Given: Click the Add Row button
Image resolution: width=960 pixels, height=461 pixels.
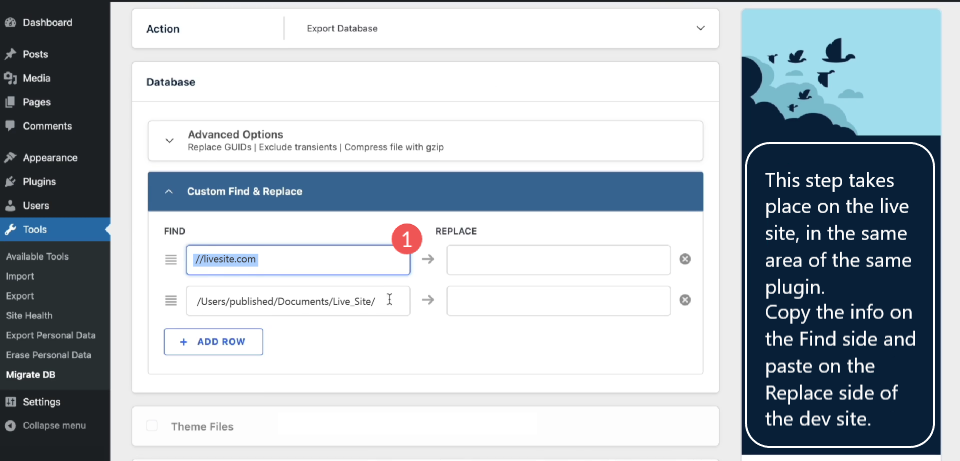Looking at the screenshot, I should coord(213,342).
